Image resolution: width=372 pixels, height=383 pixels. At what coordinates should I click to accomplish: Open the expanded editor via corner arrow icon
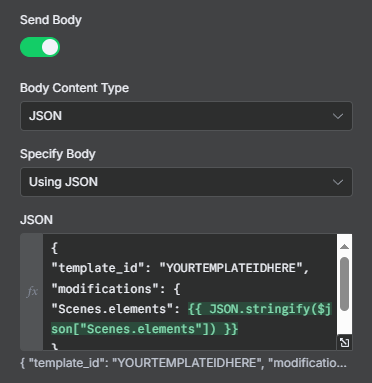pyautogui.click(x=344, y=342)
